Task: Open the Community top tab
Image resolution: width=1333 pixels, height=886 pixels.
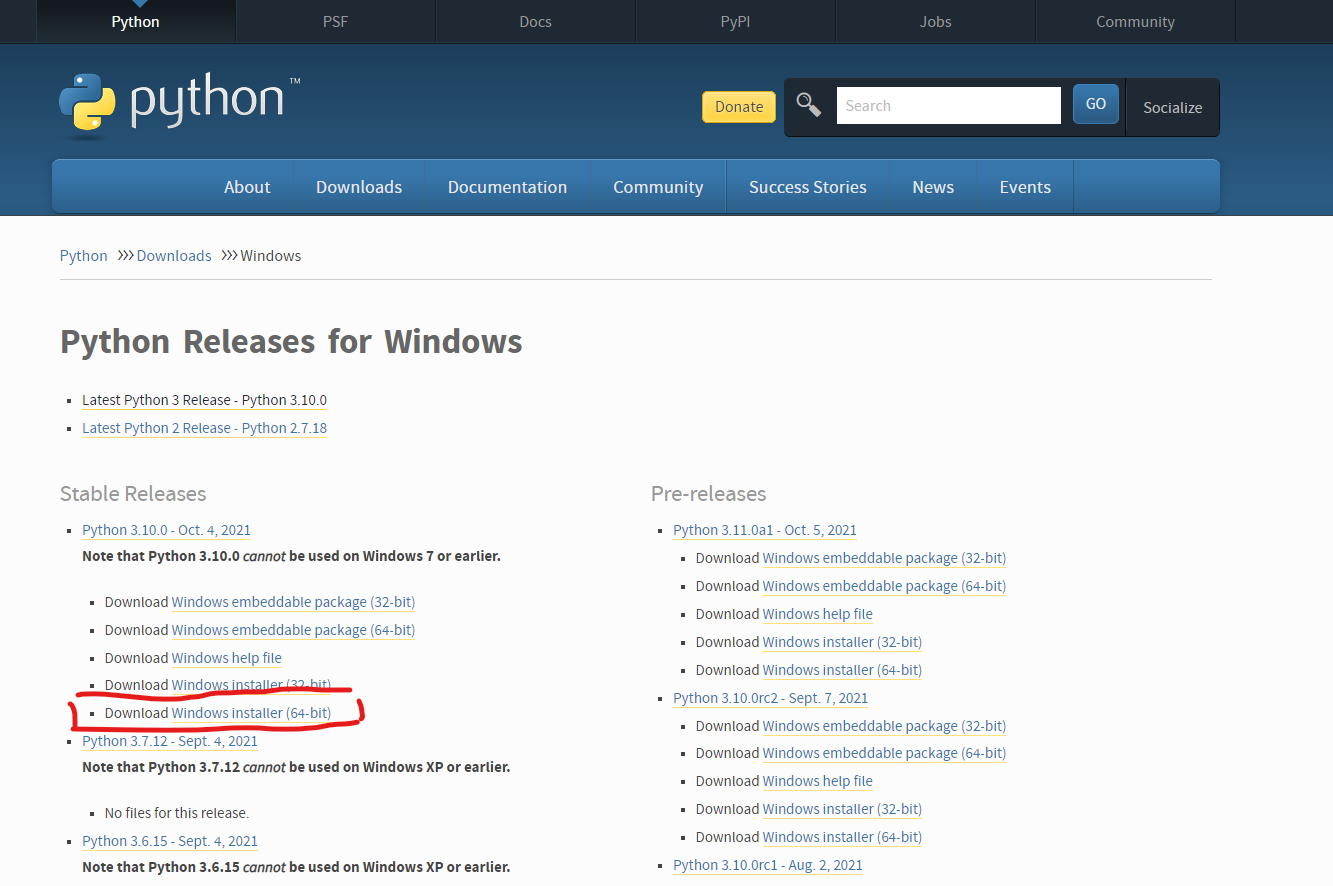Action: click(x=1136, y=21)
